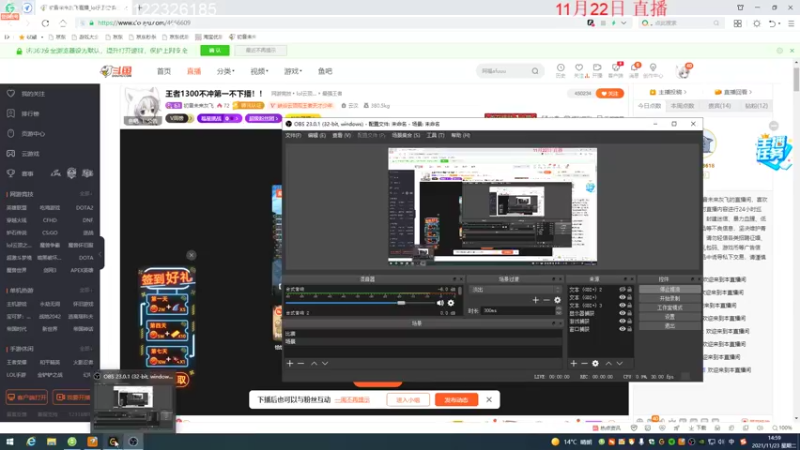Switch to 贵宾(14) tab in Douyu panel
The width and height of the screenshot is (800, 450).
tap(719, 106)
